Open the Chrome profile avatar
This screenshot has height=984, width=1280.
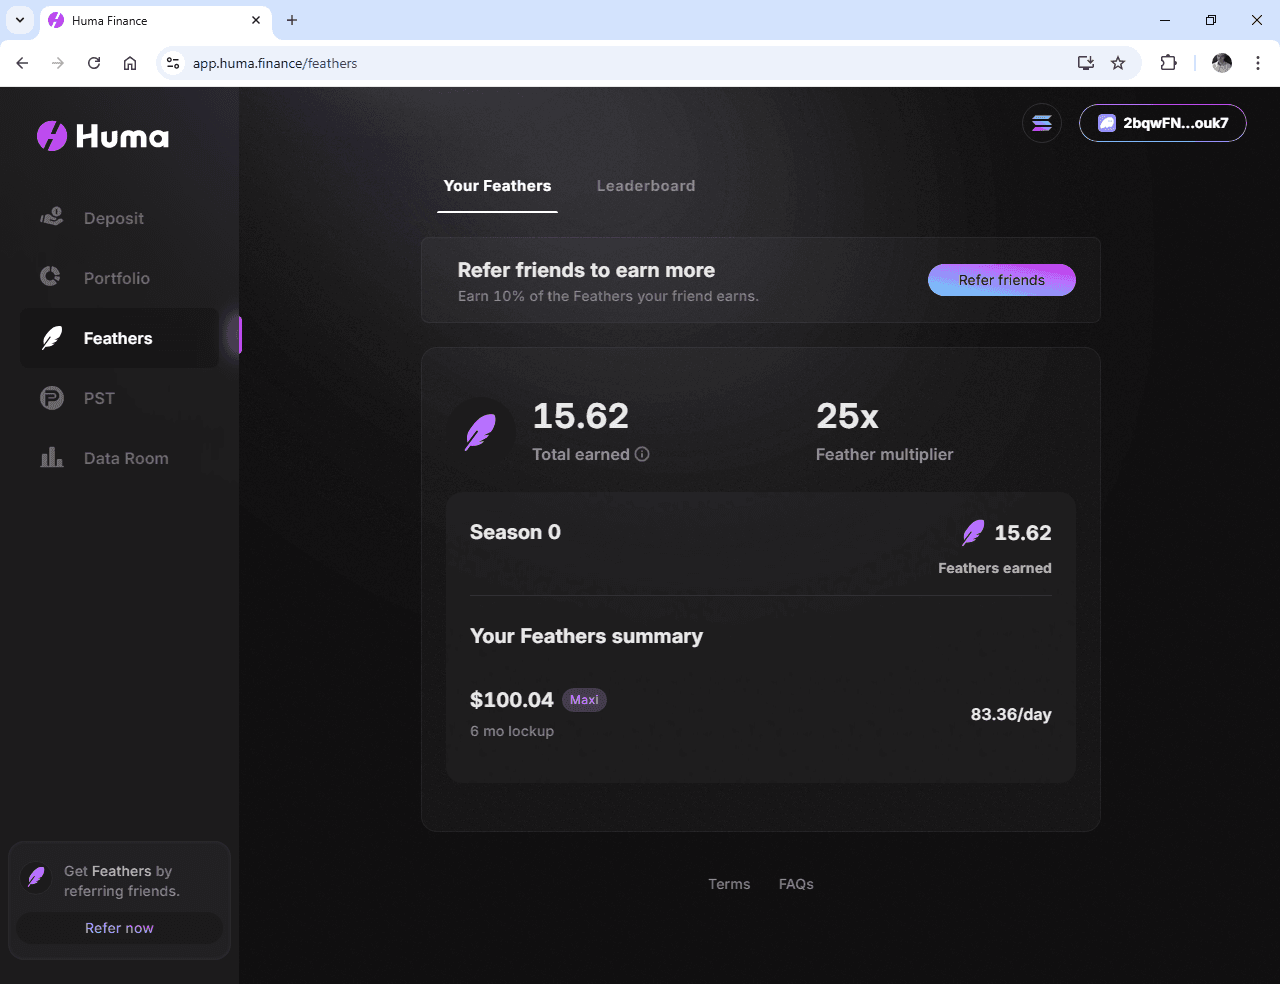(1222, 63)
